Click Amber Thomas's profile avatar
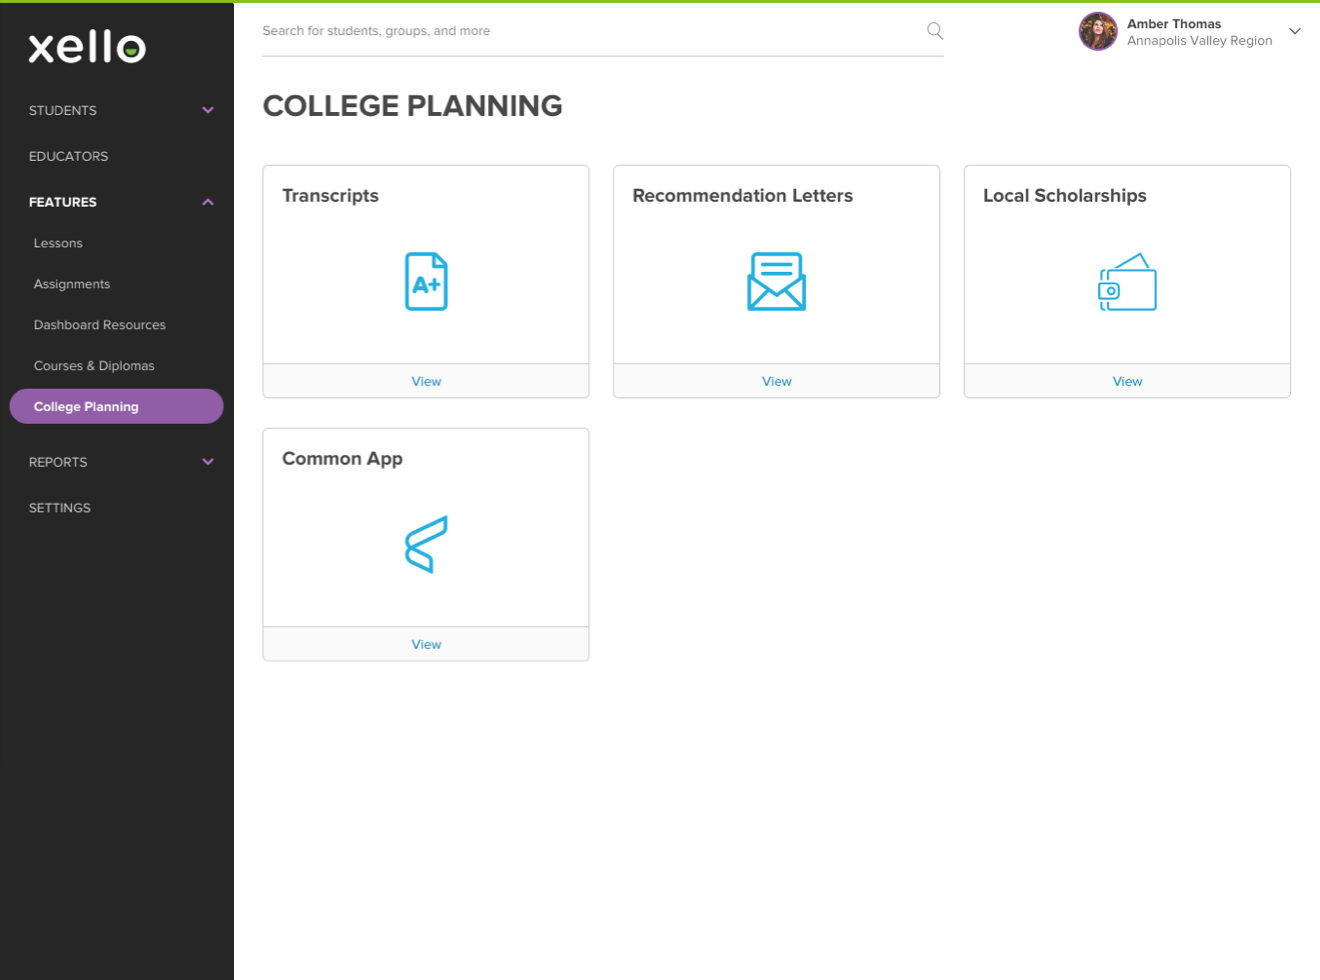Image resolution: width=1320 pixels, height=980 pixels. coord(1097,31)
